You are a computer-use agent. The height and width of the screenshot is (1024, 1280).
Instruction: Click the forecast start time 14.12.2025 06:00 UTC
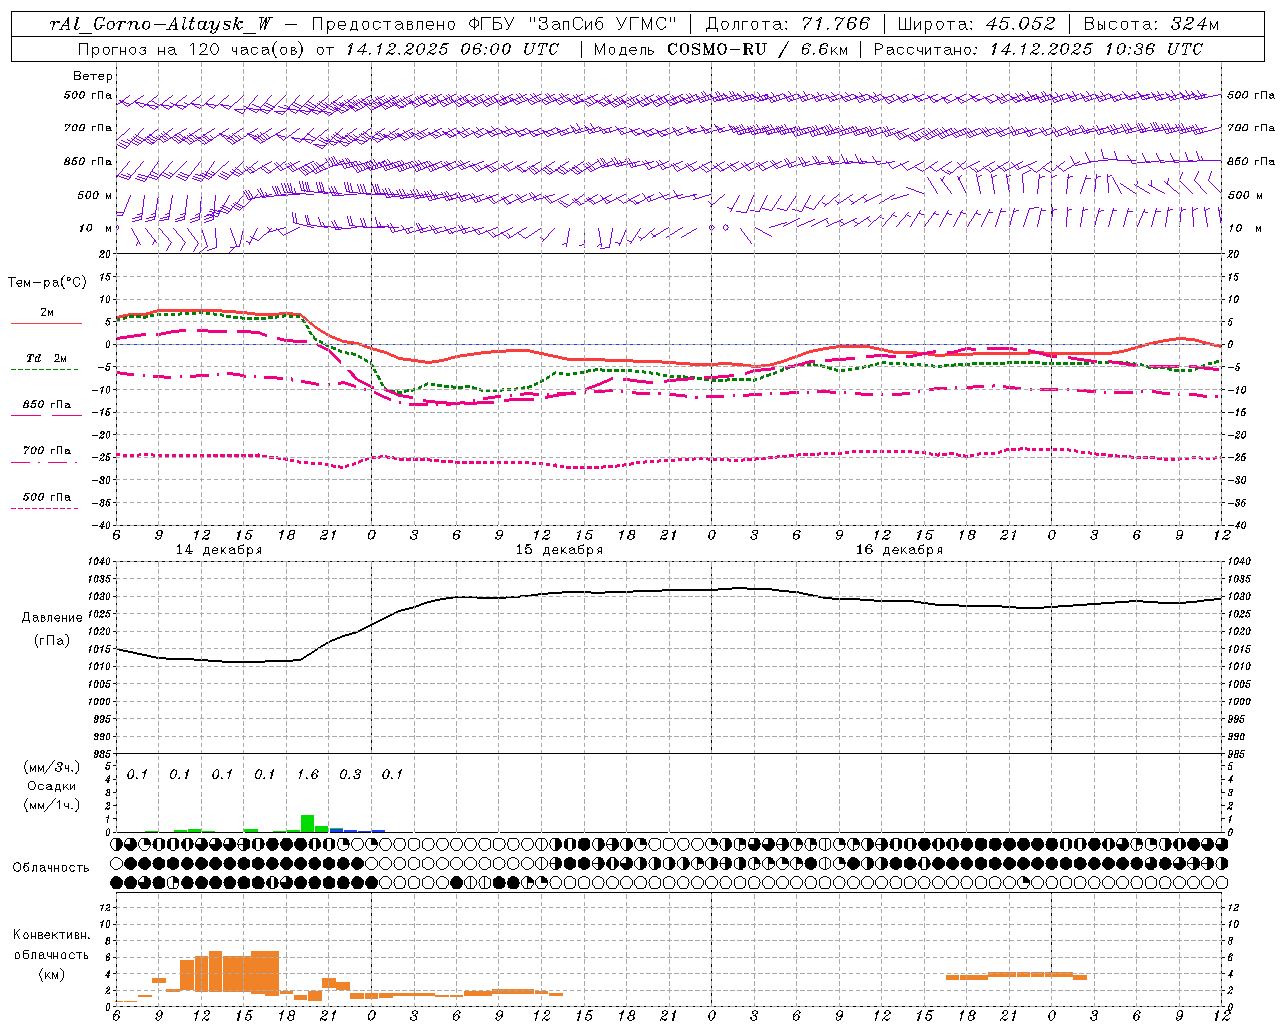452,49
